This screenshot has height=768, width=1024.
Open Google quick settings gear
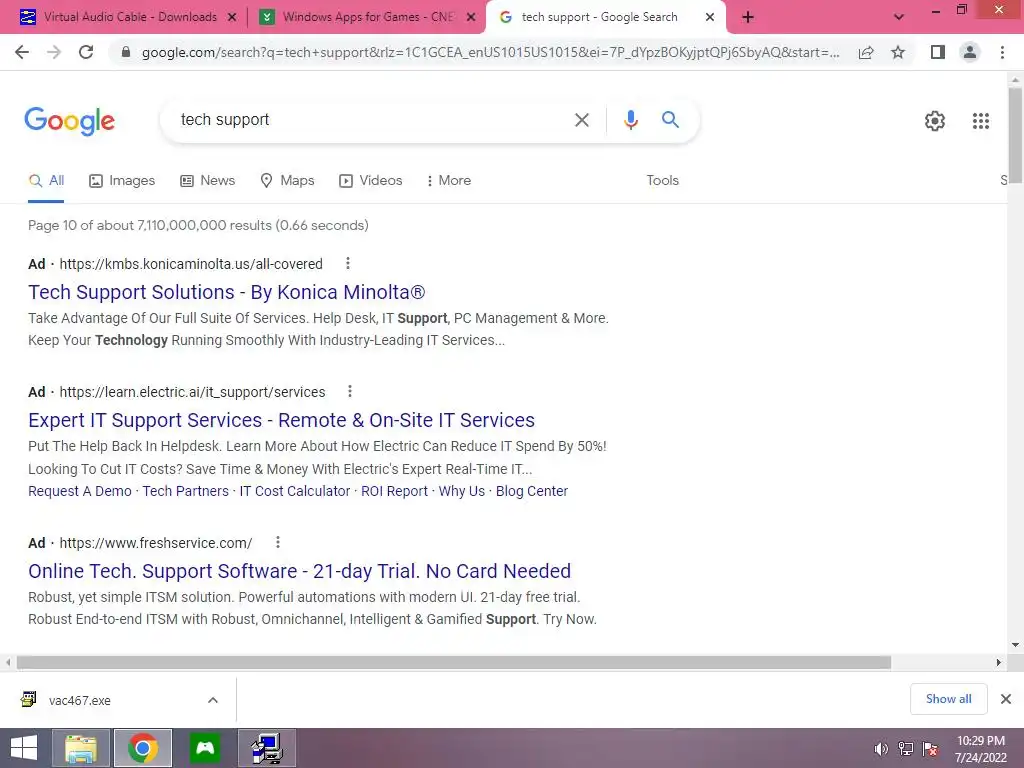click(935, 121)
